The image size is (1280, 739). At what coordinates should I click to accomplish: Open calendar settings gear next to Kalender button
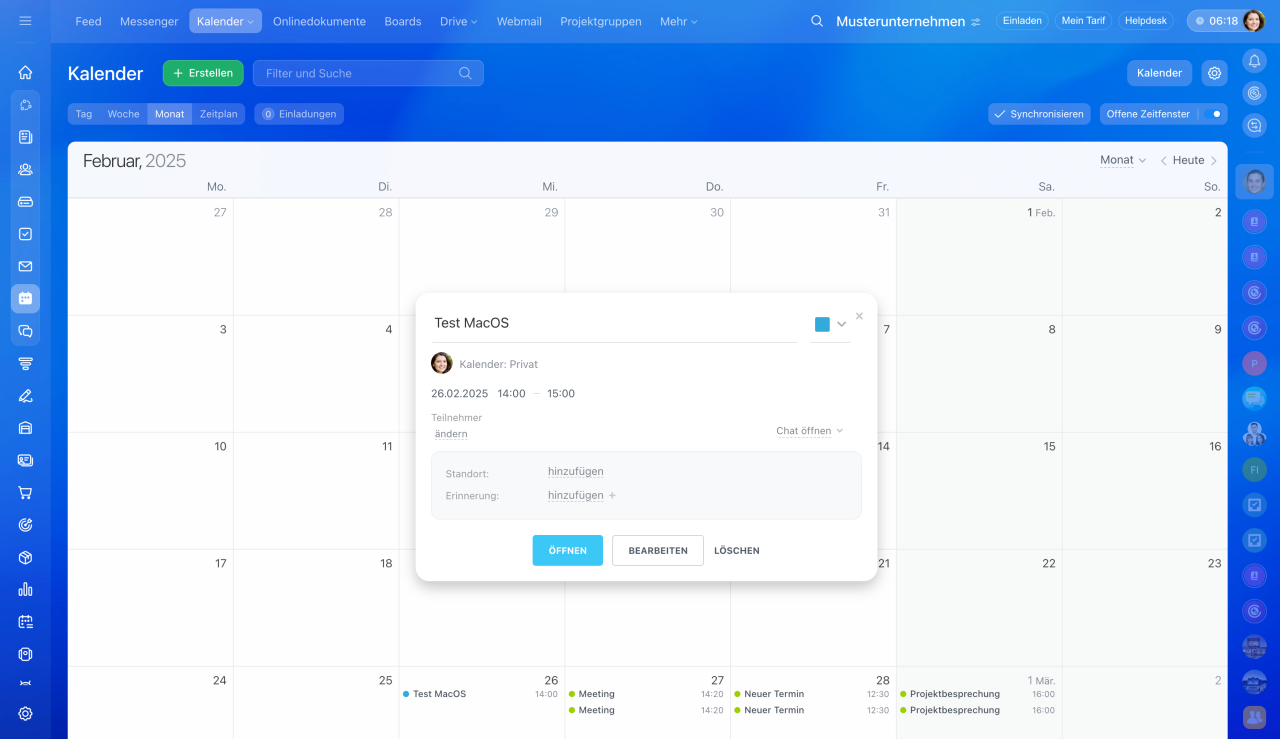[x=1214, y=73]
